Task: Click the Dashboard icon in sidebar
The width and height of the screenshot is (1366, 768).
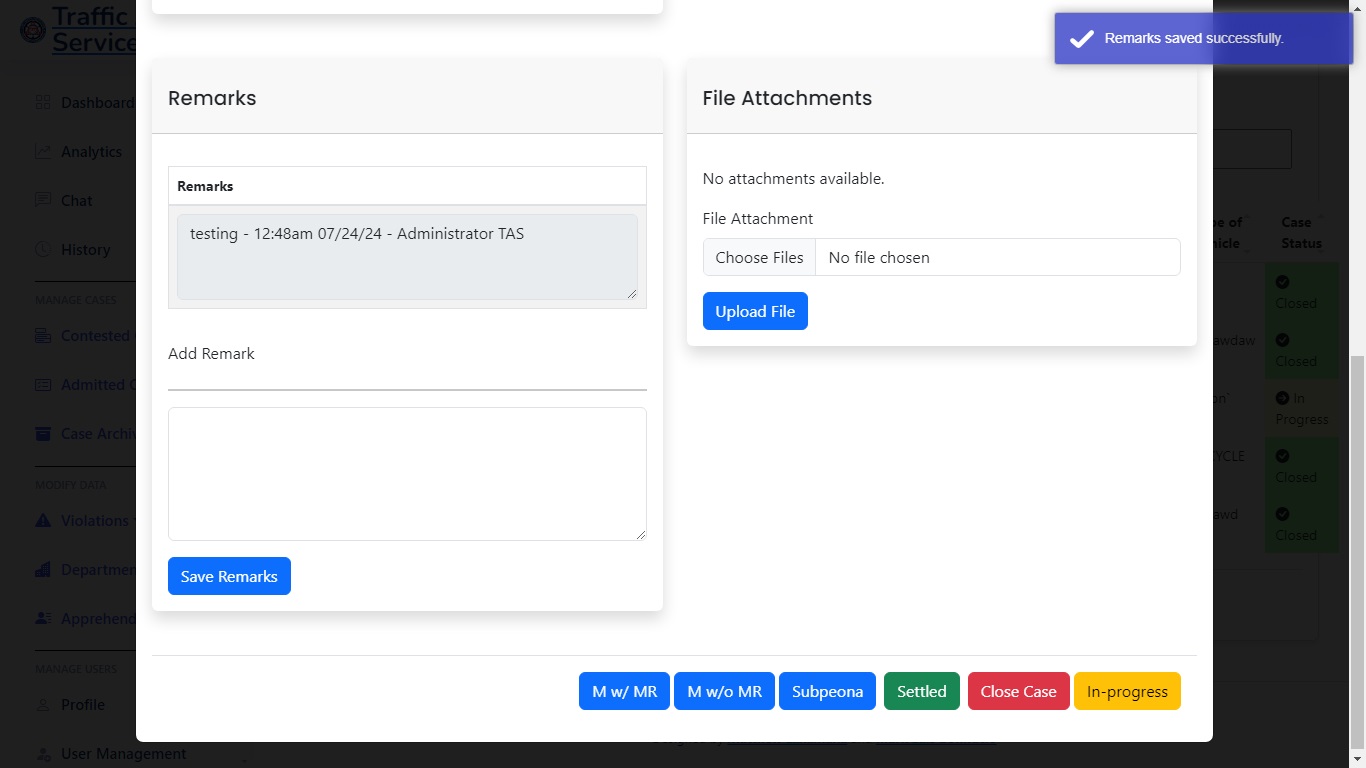Action: pyautogui.click(x=43, y=103)
